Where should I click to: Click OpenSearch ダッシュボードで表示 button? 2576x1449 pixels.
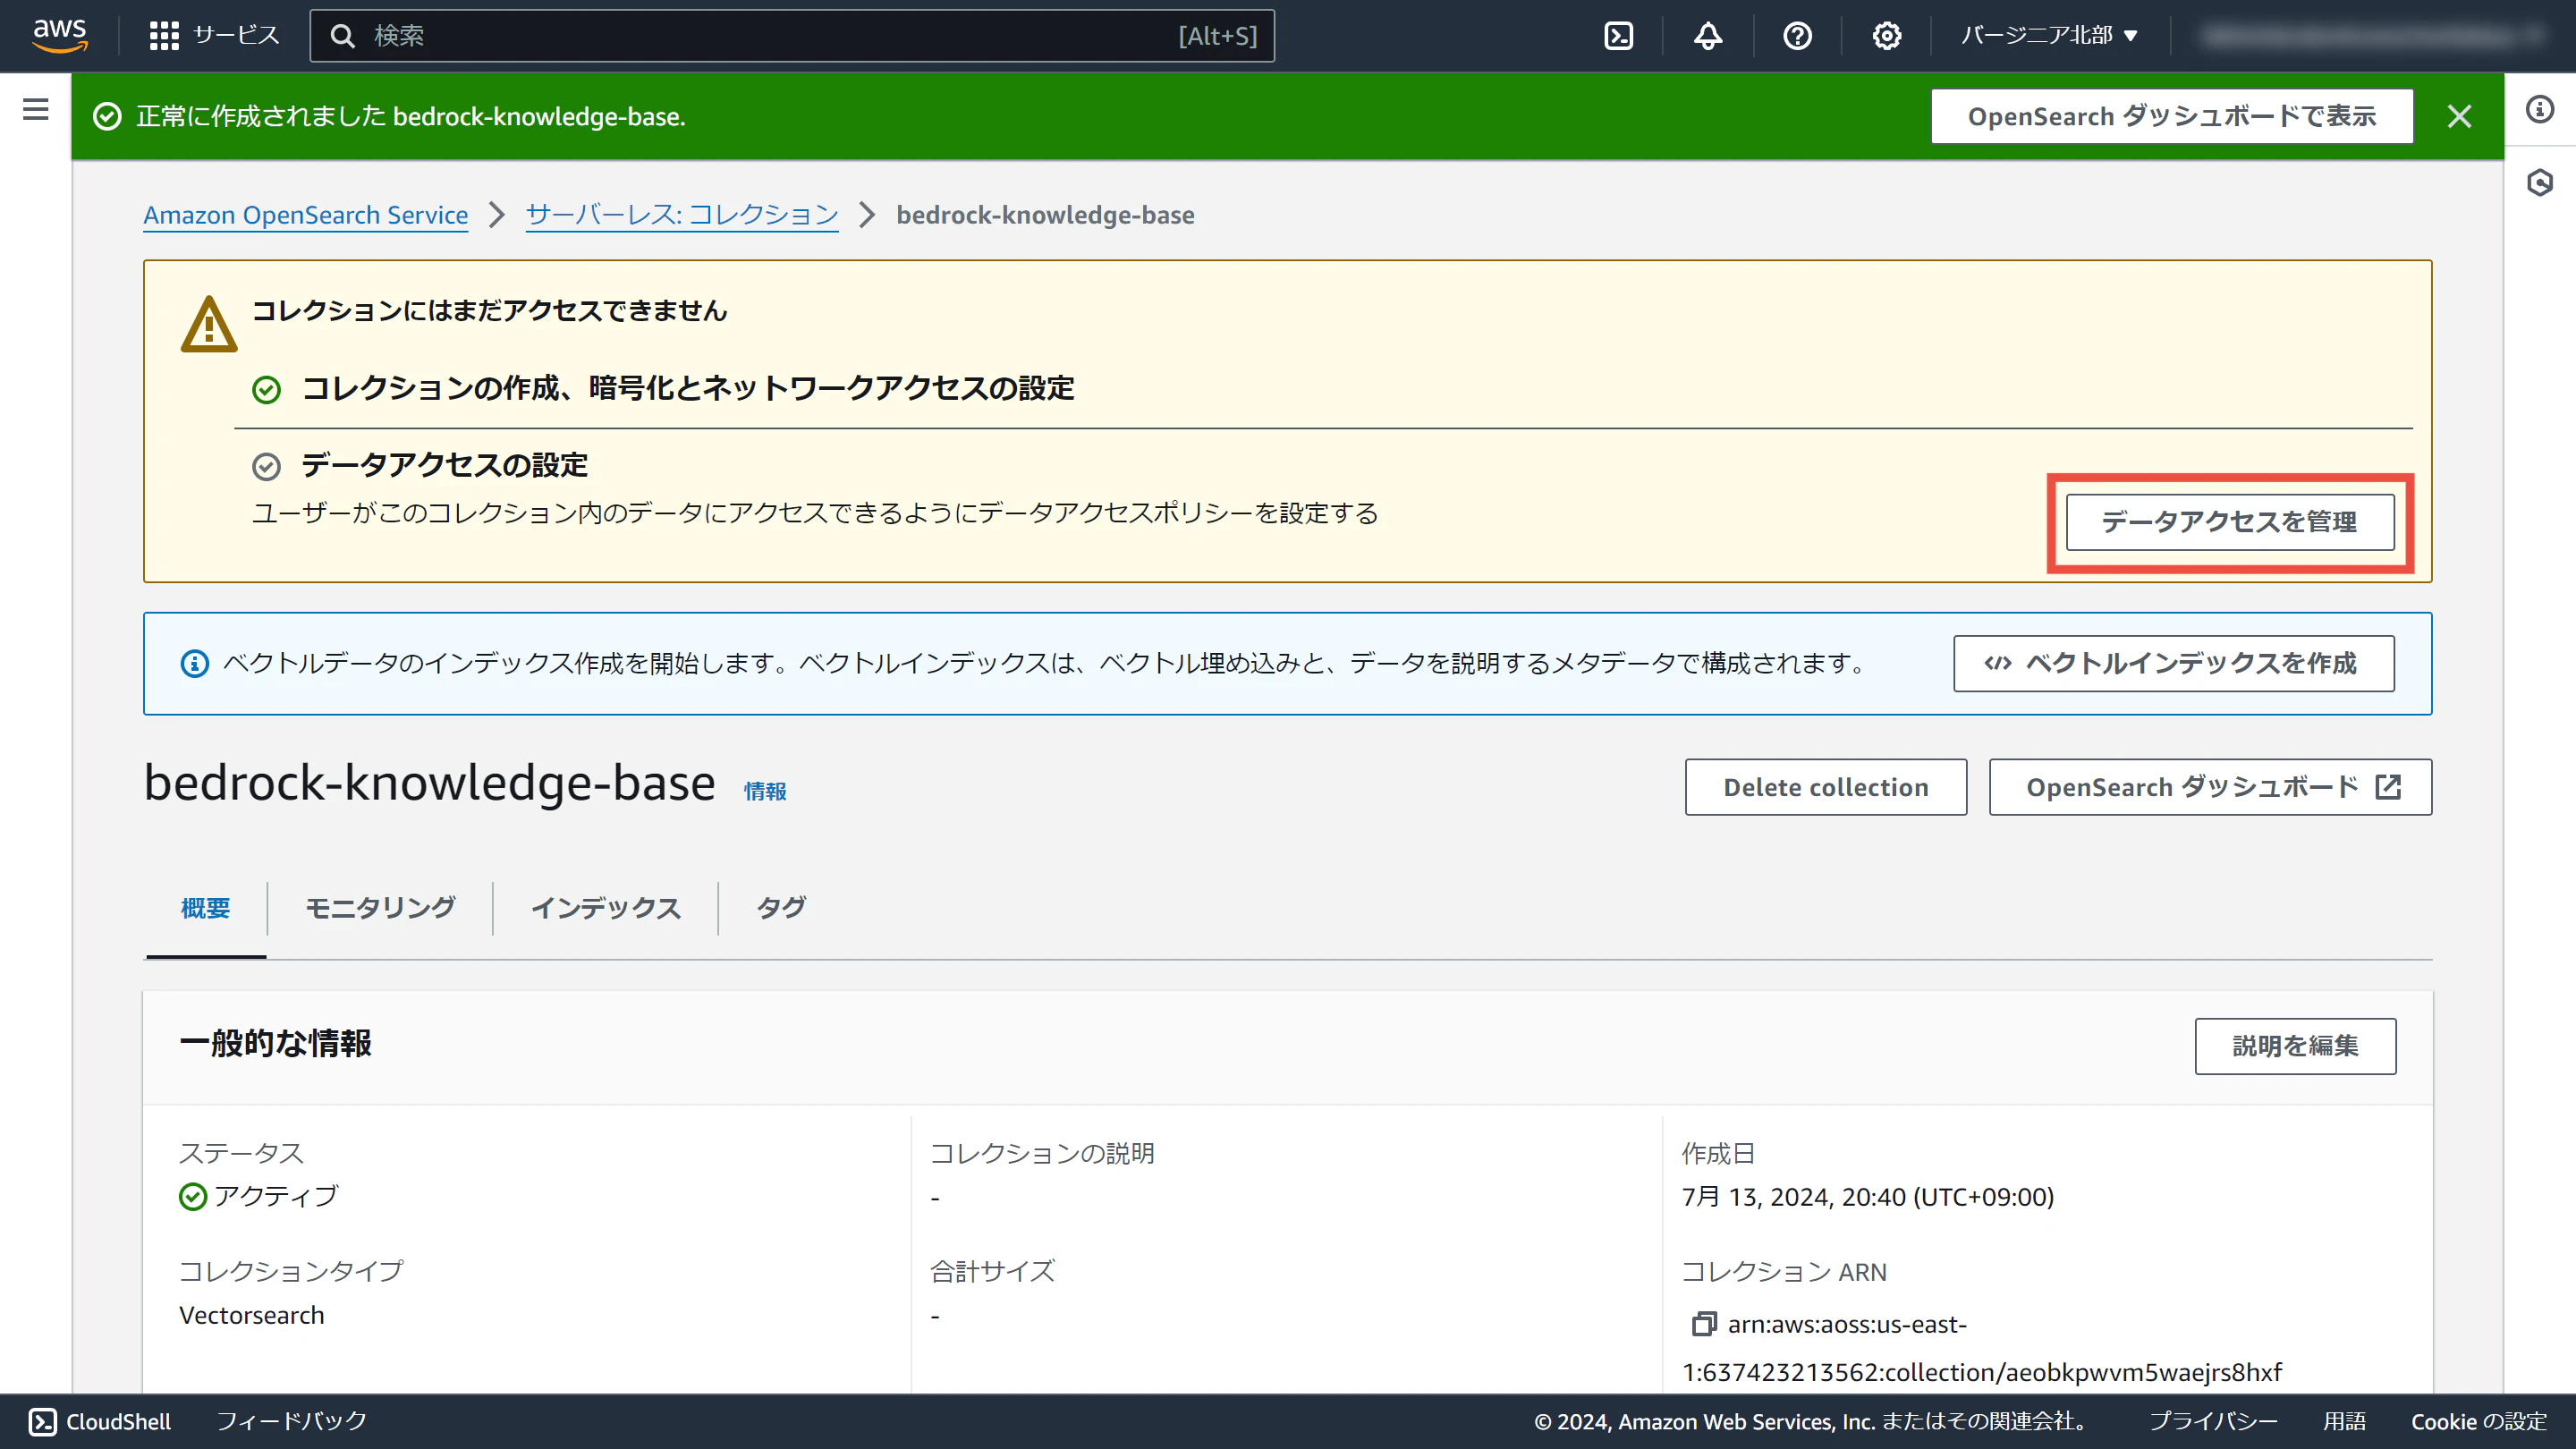click(x=2172, y=117)
